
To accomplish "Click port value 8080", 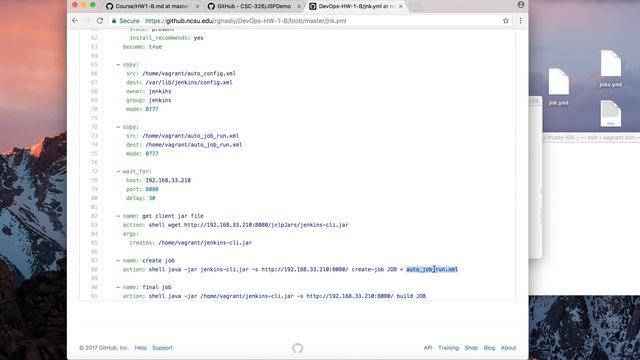I will [x=152, y=189].
